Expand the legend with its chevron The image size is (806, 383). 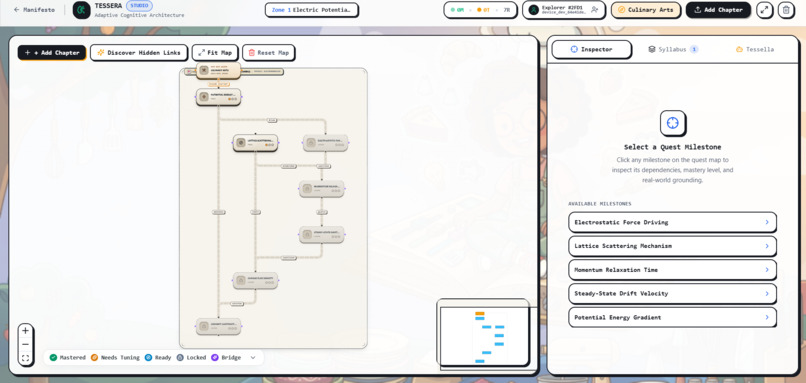click(x=253, y=357)
